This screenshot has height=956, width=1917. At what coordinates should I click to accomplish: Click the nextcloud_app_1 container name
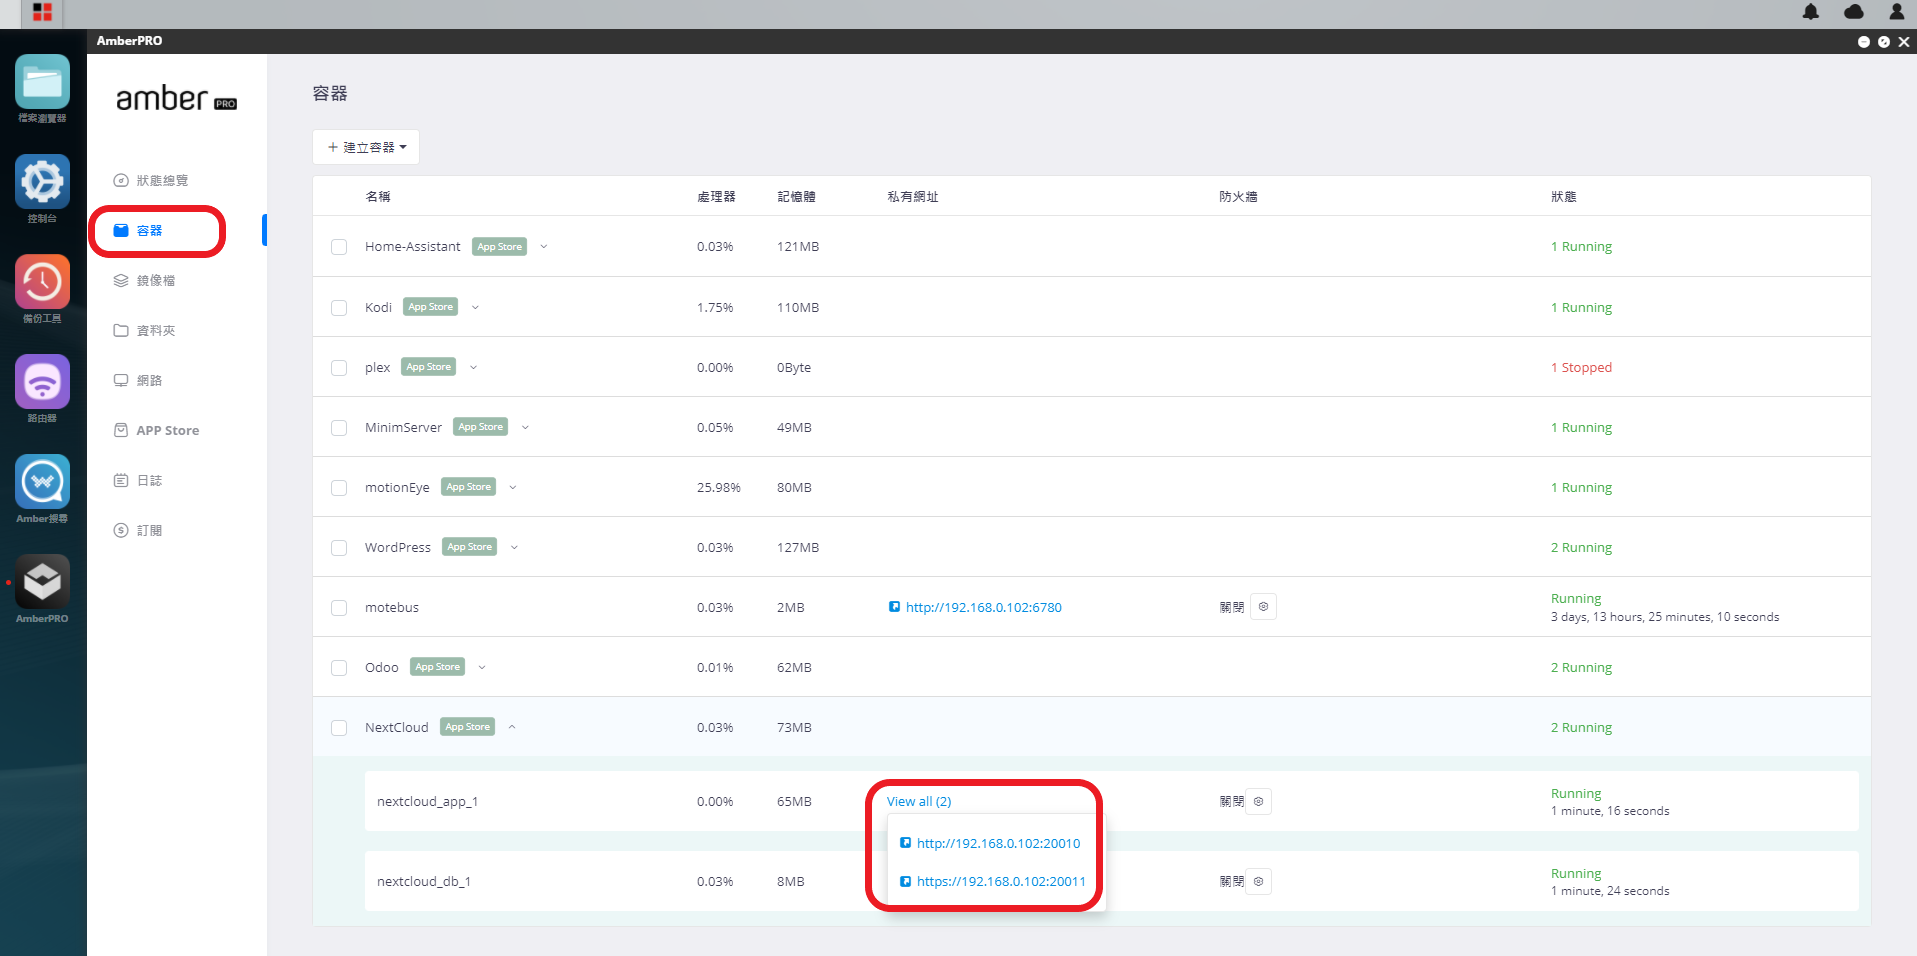[x=427, y=801]
